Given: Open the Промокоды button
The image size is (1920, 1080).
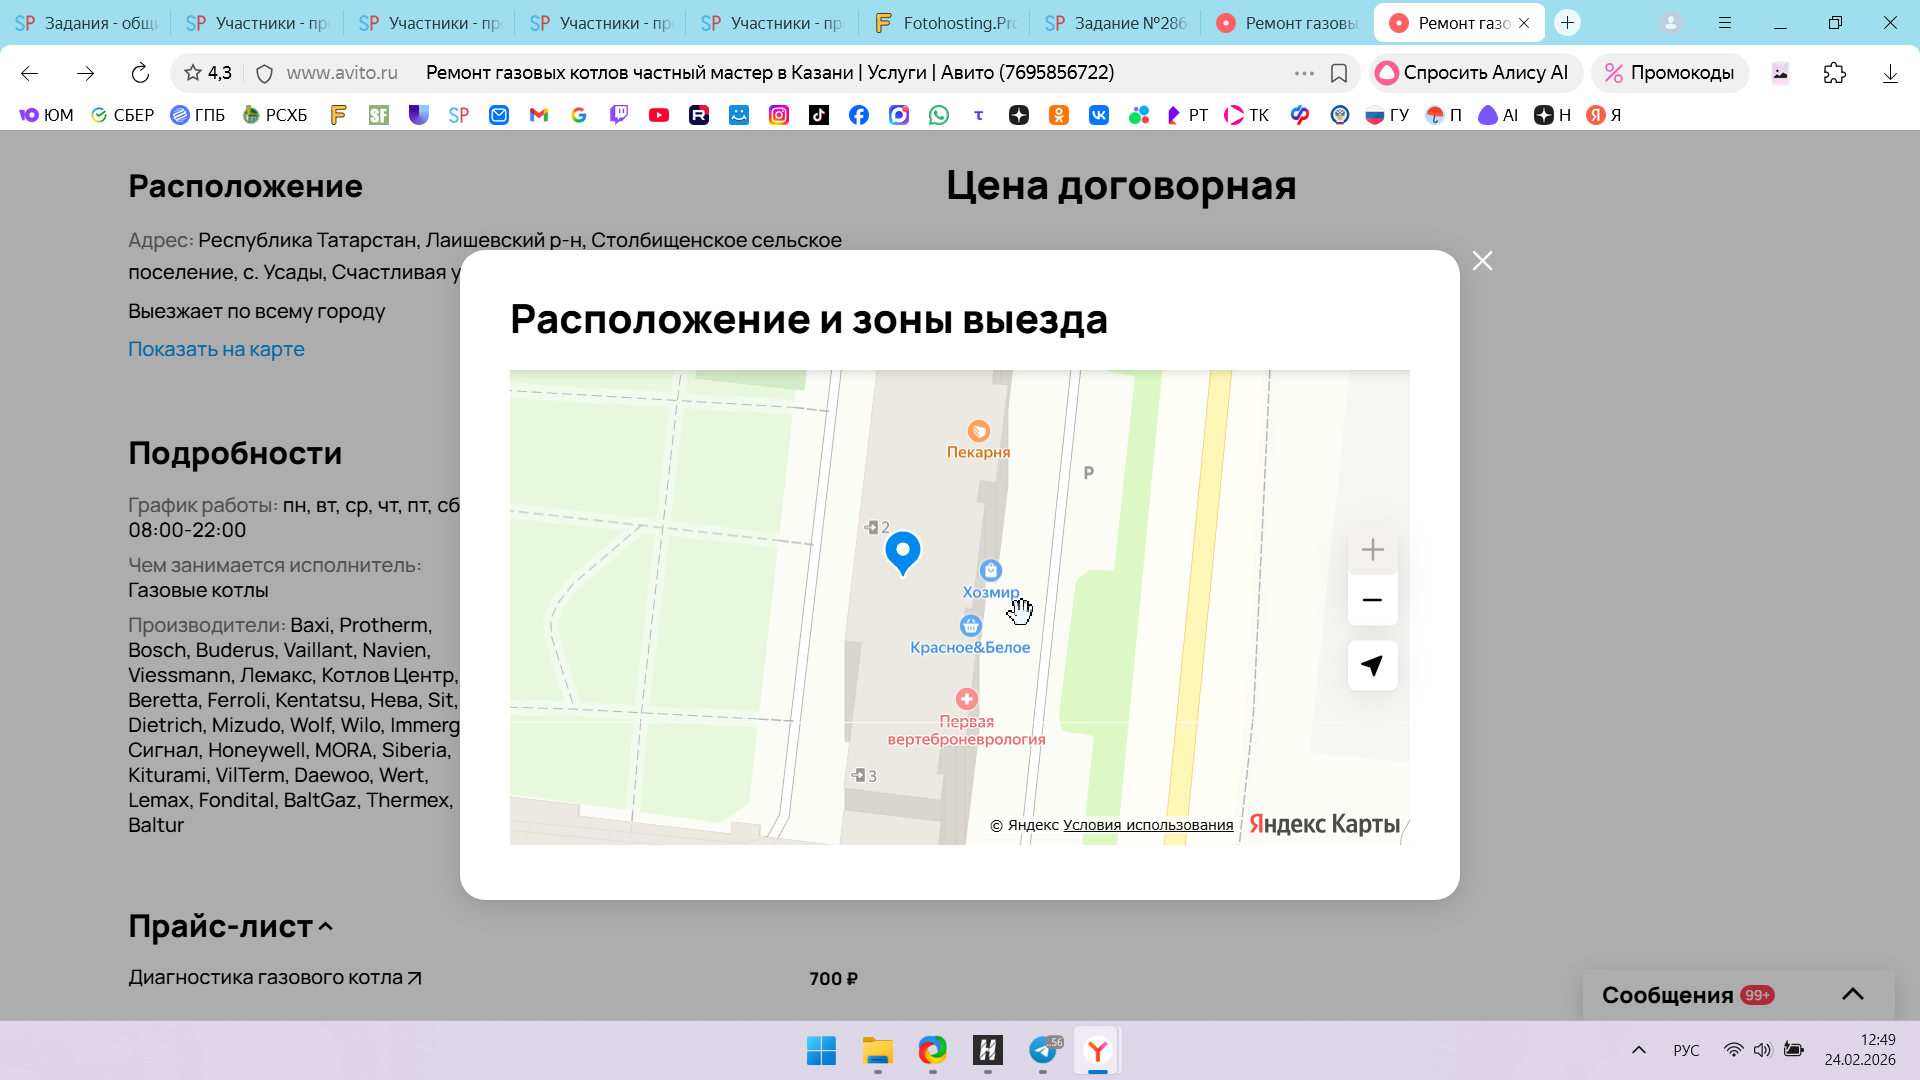Looking at the screenshot, I should coord(1669,73).
